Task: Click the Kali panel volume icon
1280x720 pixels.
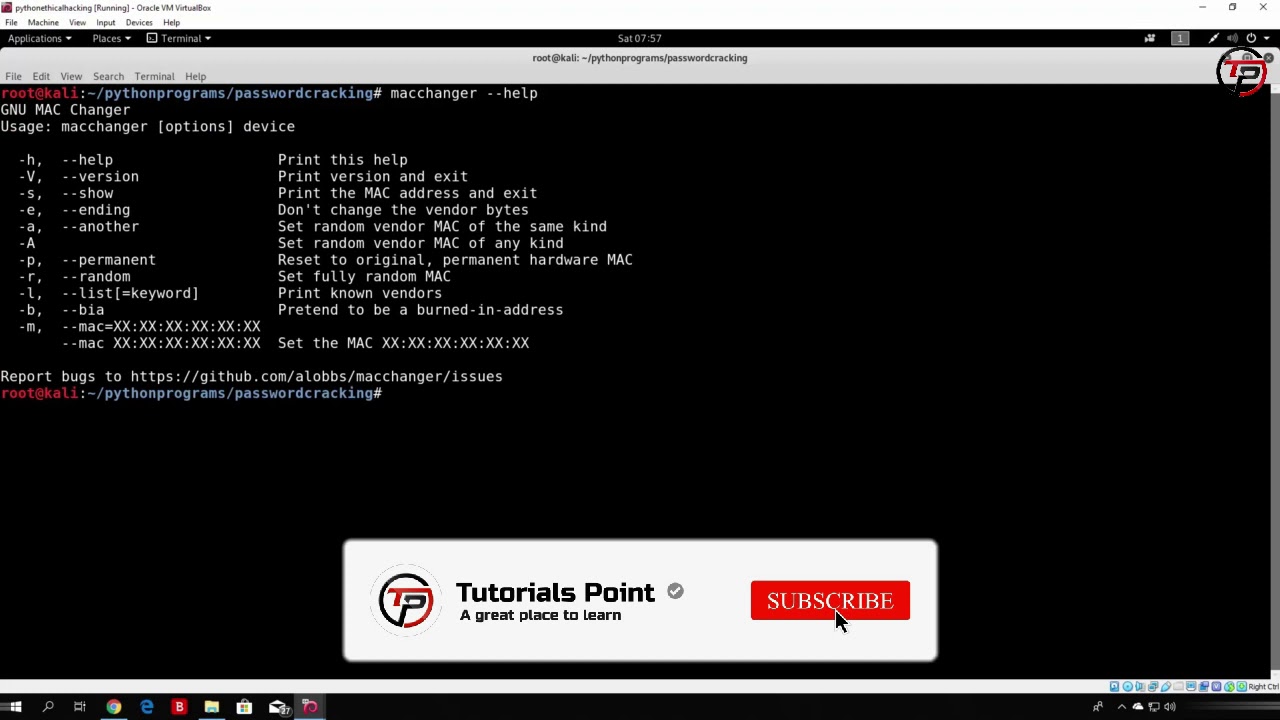Action: [x=1232, y=38]
